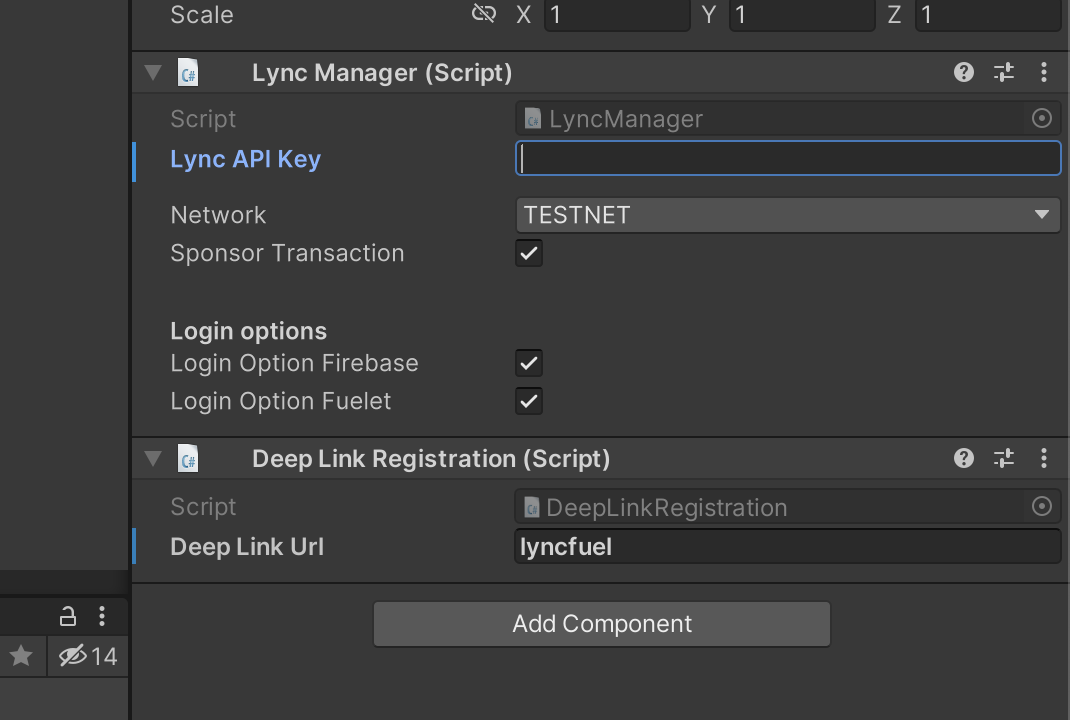Open the Network TESTNET dropdown

click(x=787, y=215)
